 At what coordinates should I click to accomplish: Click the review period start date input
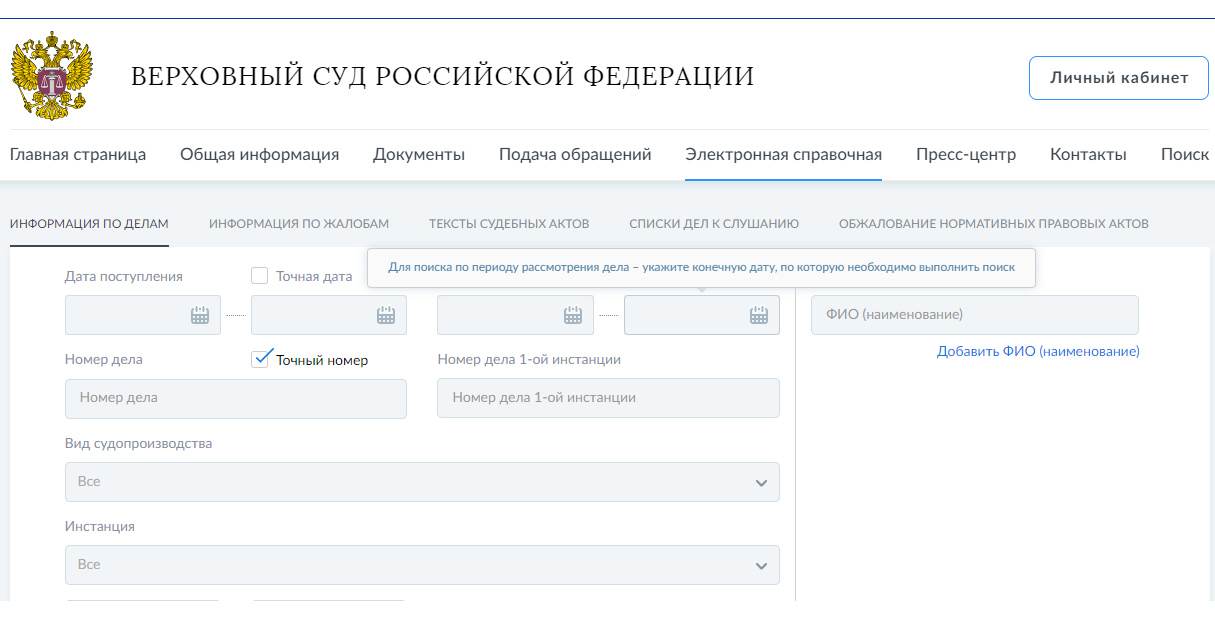coord(515,315)
